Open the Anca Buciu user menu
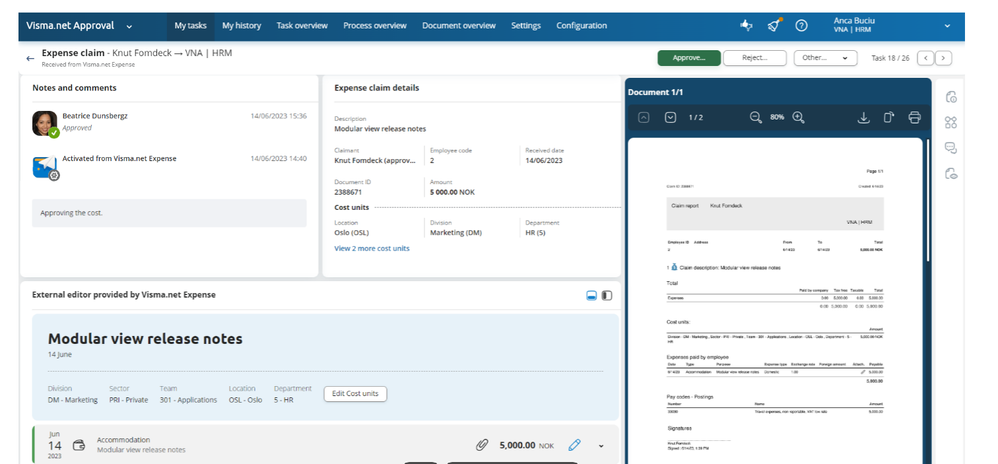 coord(891,25)
